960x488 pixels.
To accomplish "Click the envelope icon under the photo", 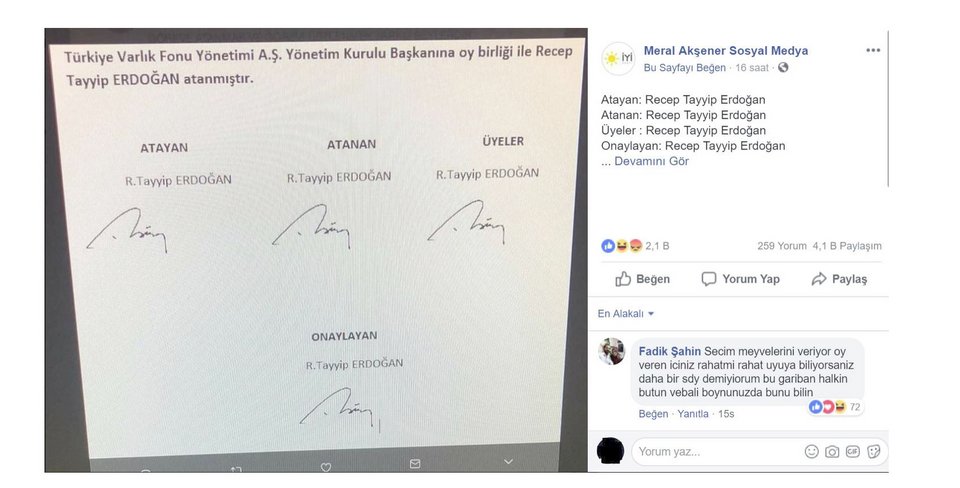I will pyautogui.click(x=415, y=464).
